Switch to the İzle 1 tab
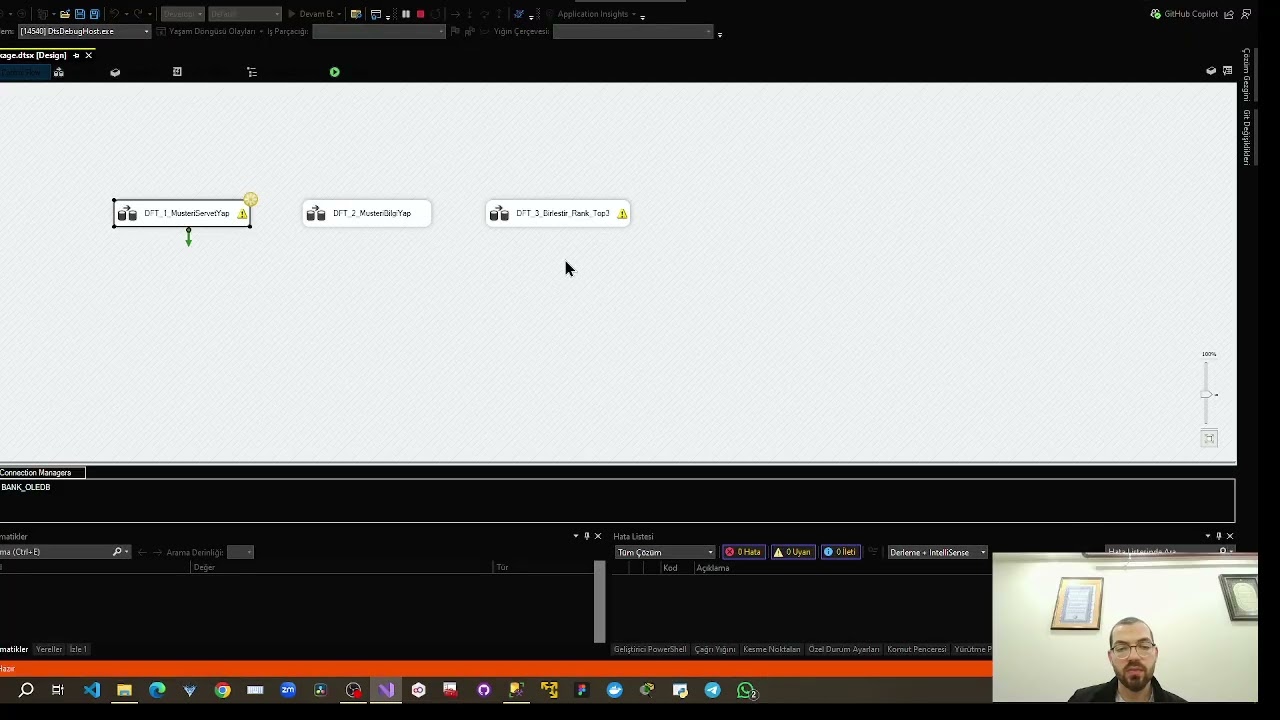Screen dimensions: 1280x720 [x=78, y=649]
